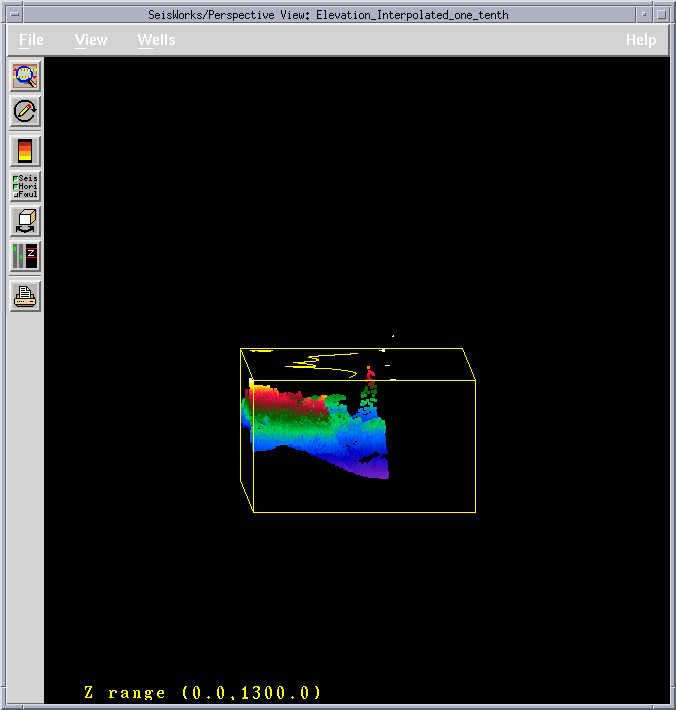Open the Wells menu

click(156, 40)
